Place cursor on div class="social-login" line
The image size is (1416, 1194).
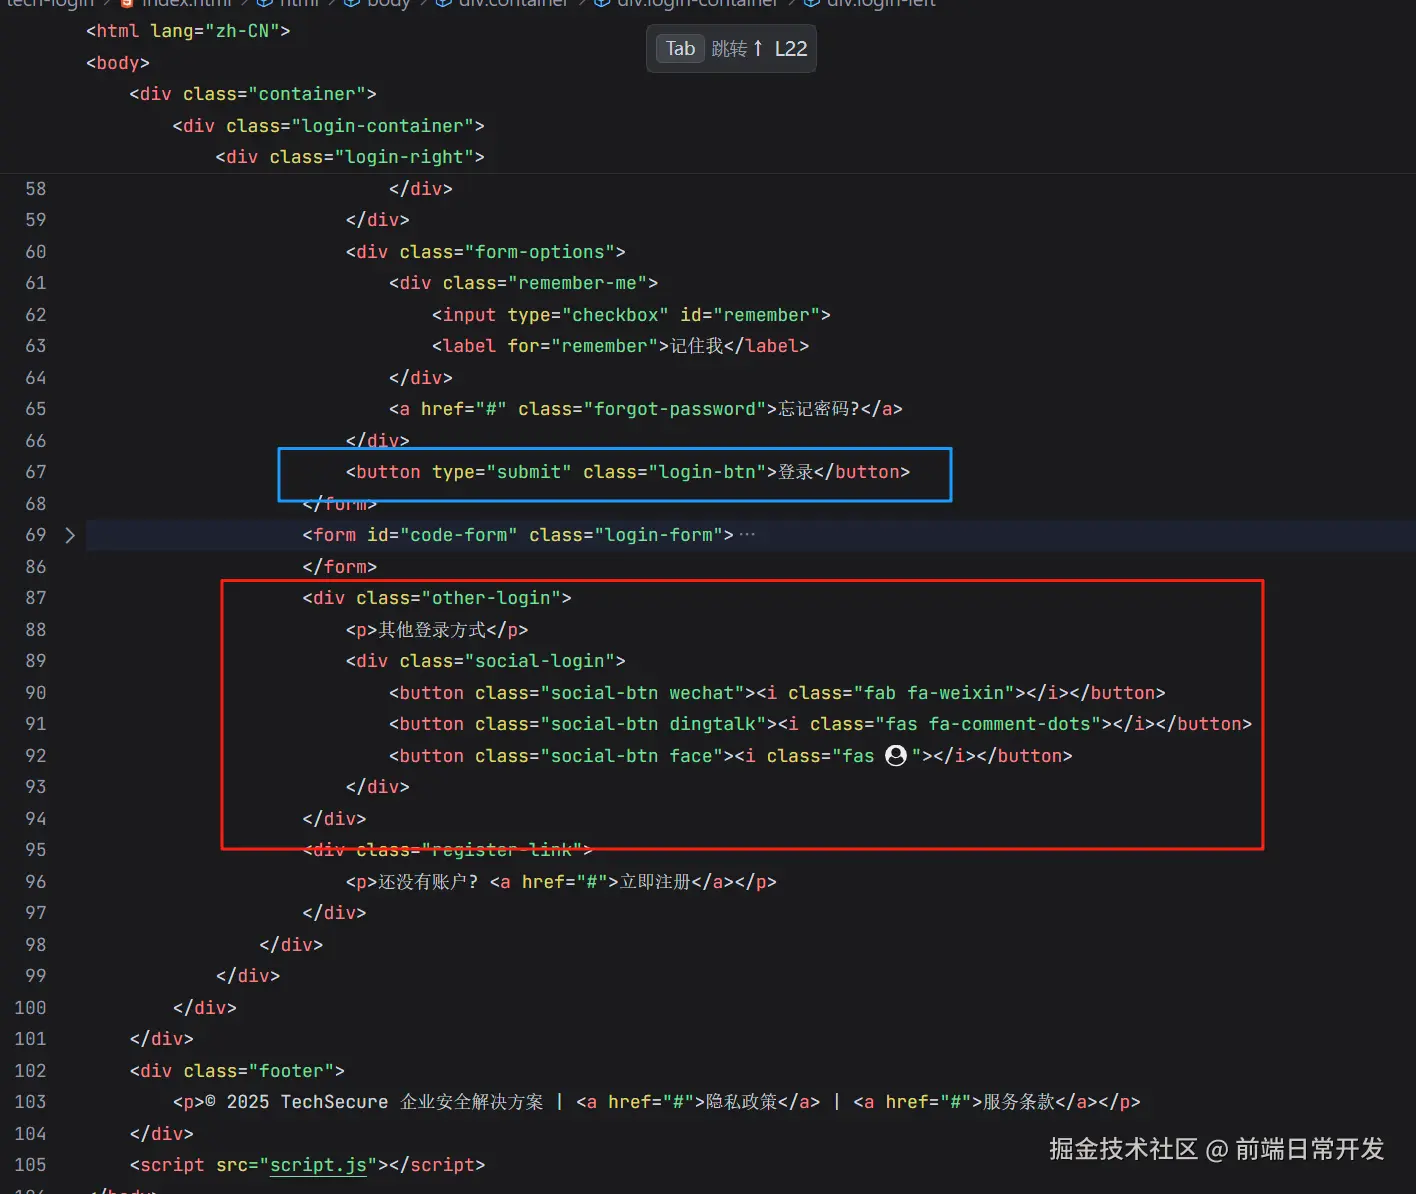tap(486, 661)
